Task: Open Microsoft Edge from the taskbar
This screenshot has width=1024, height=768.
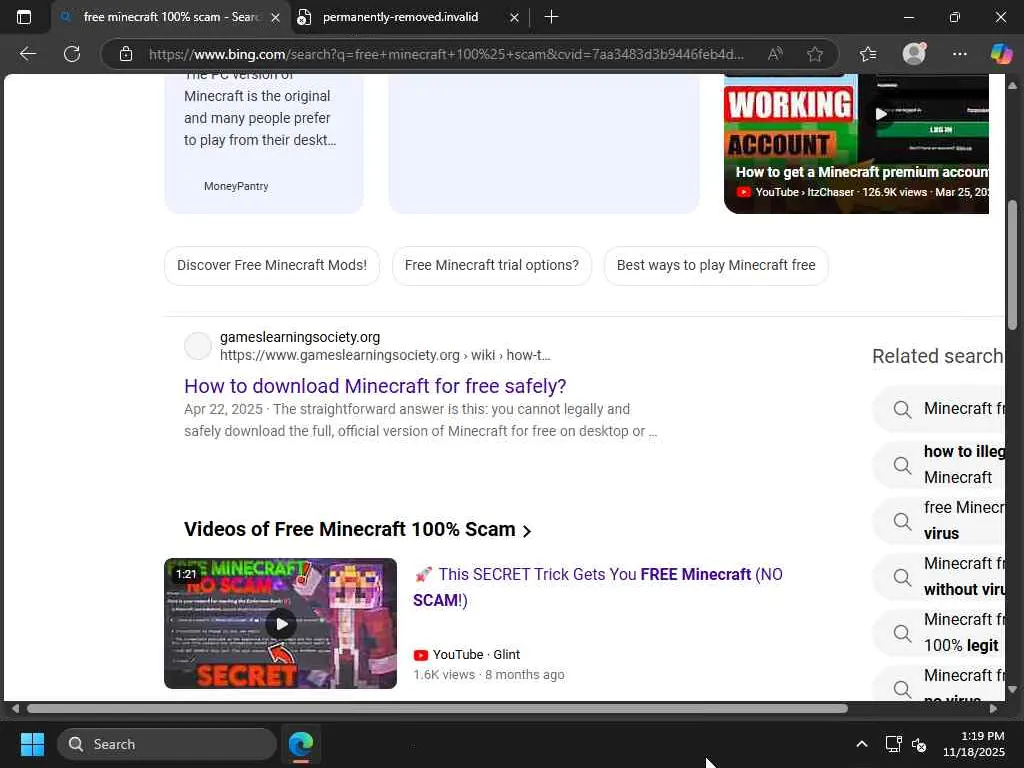Action: (x=301, y=744)
